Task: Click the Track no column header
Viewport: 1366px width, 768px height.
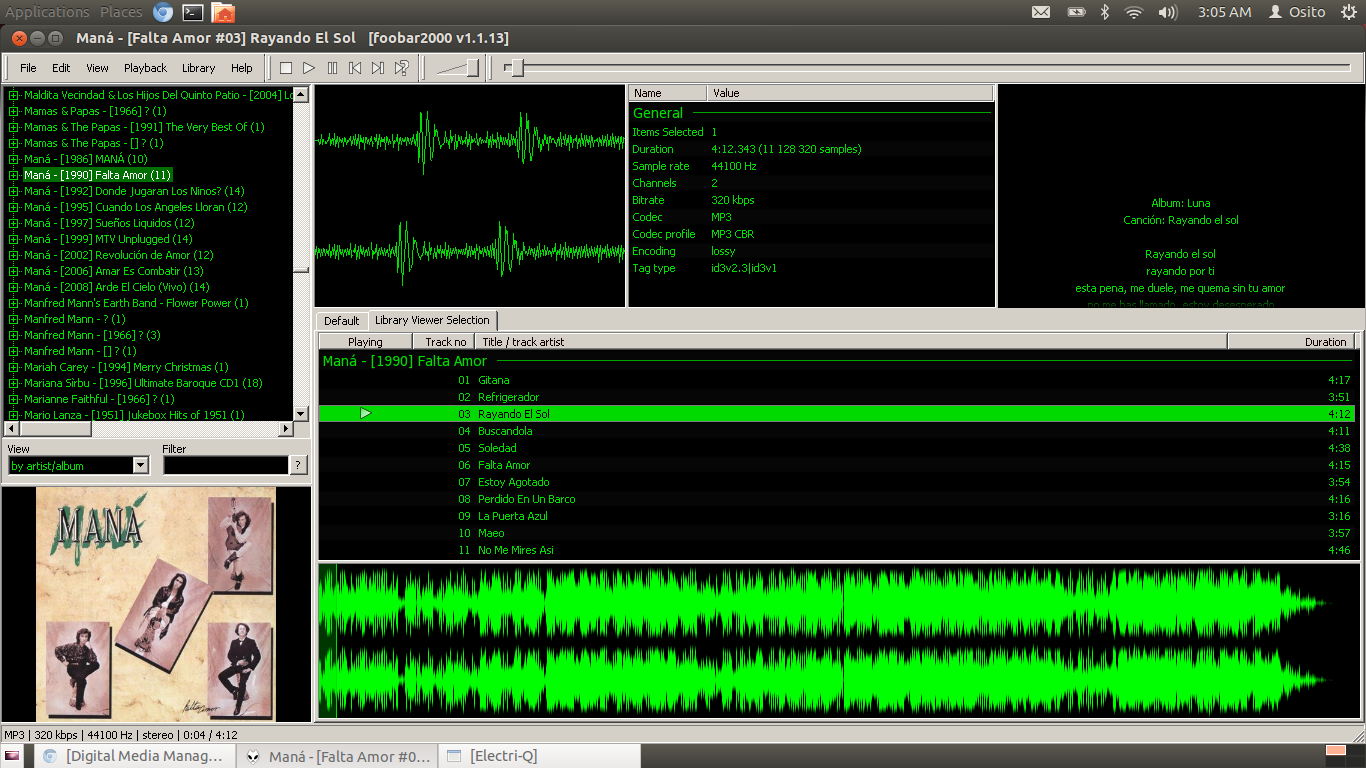Action: tap(445, 342)
